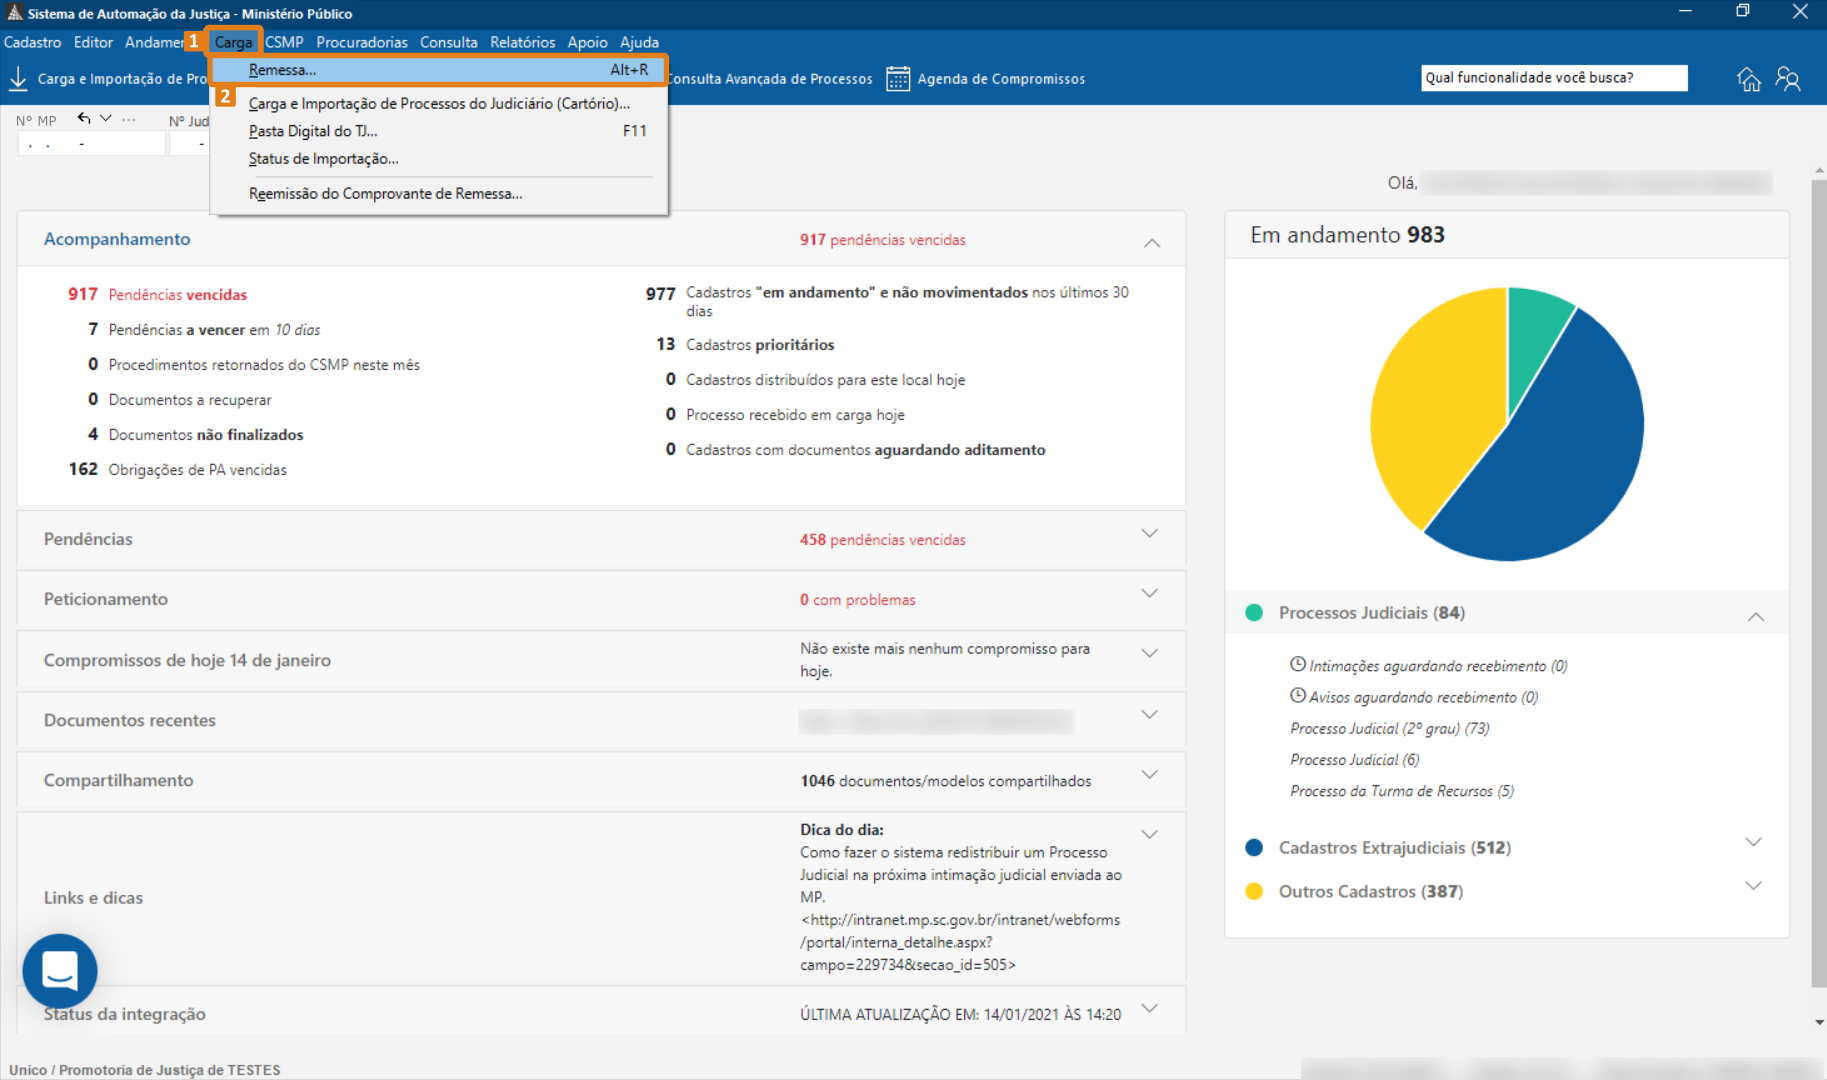Expand the Pendências section
Image resolution: width=1827 pixels, height=1080 pixels.
(x=1149, y=535)
